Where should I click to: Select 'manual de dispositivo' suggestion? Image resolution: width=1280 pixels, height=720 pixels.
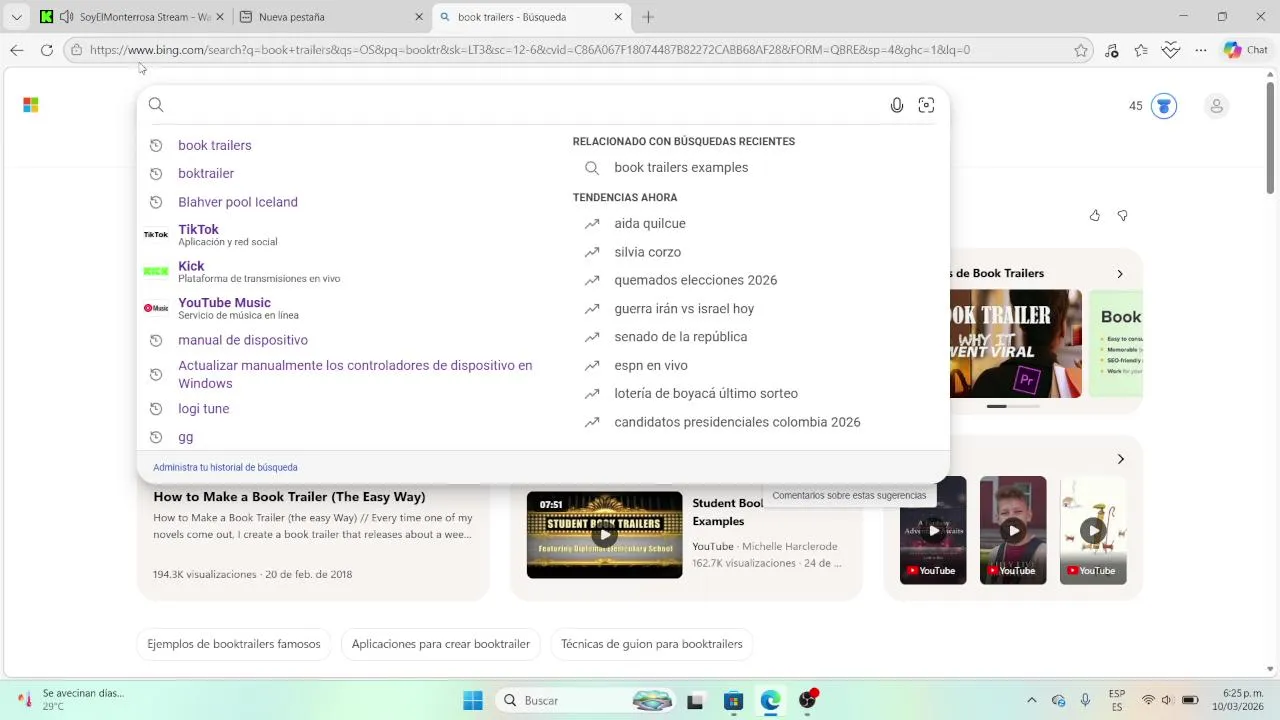coord(243,340)
